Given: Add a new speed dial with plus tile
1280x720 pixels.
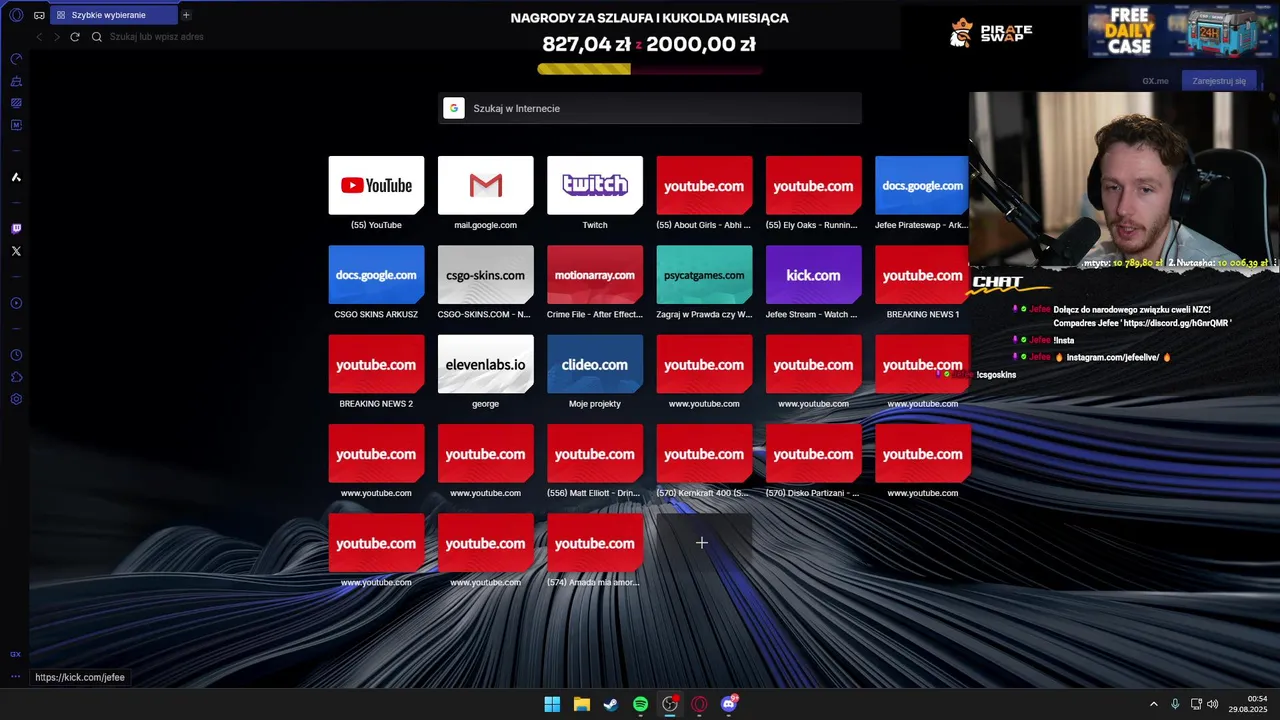Looking at the screenshot, I should tap(703, 543).
